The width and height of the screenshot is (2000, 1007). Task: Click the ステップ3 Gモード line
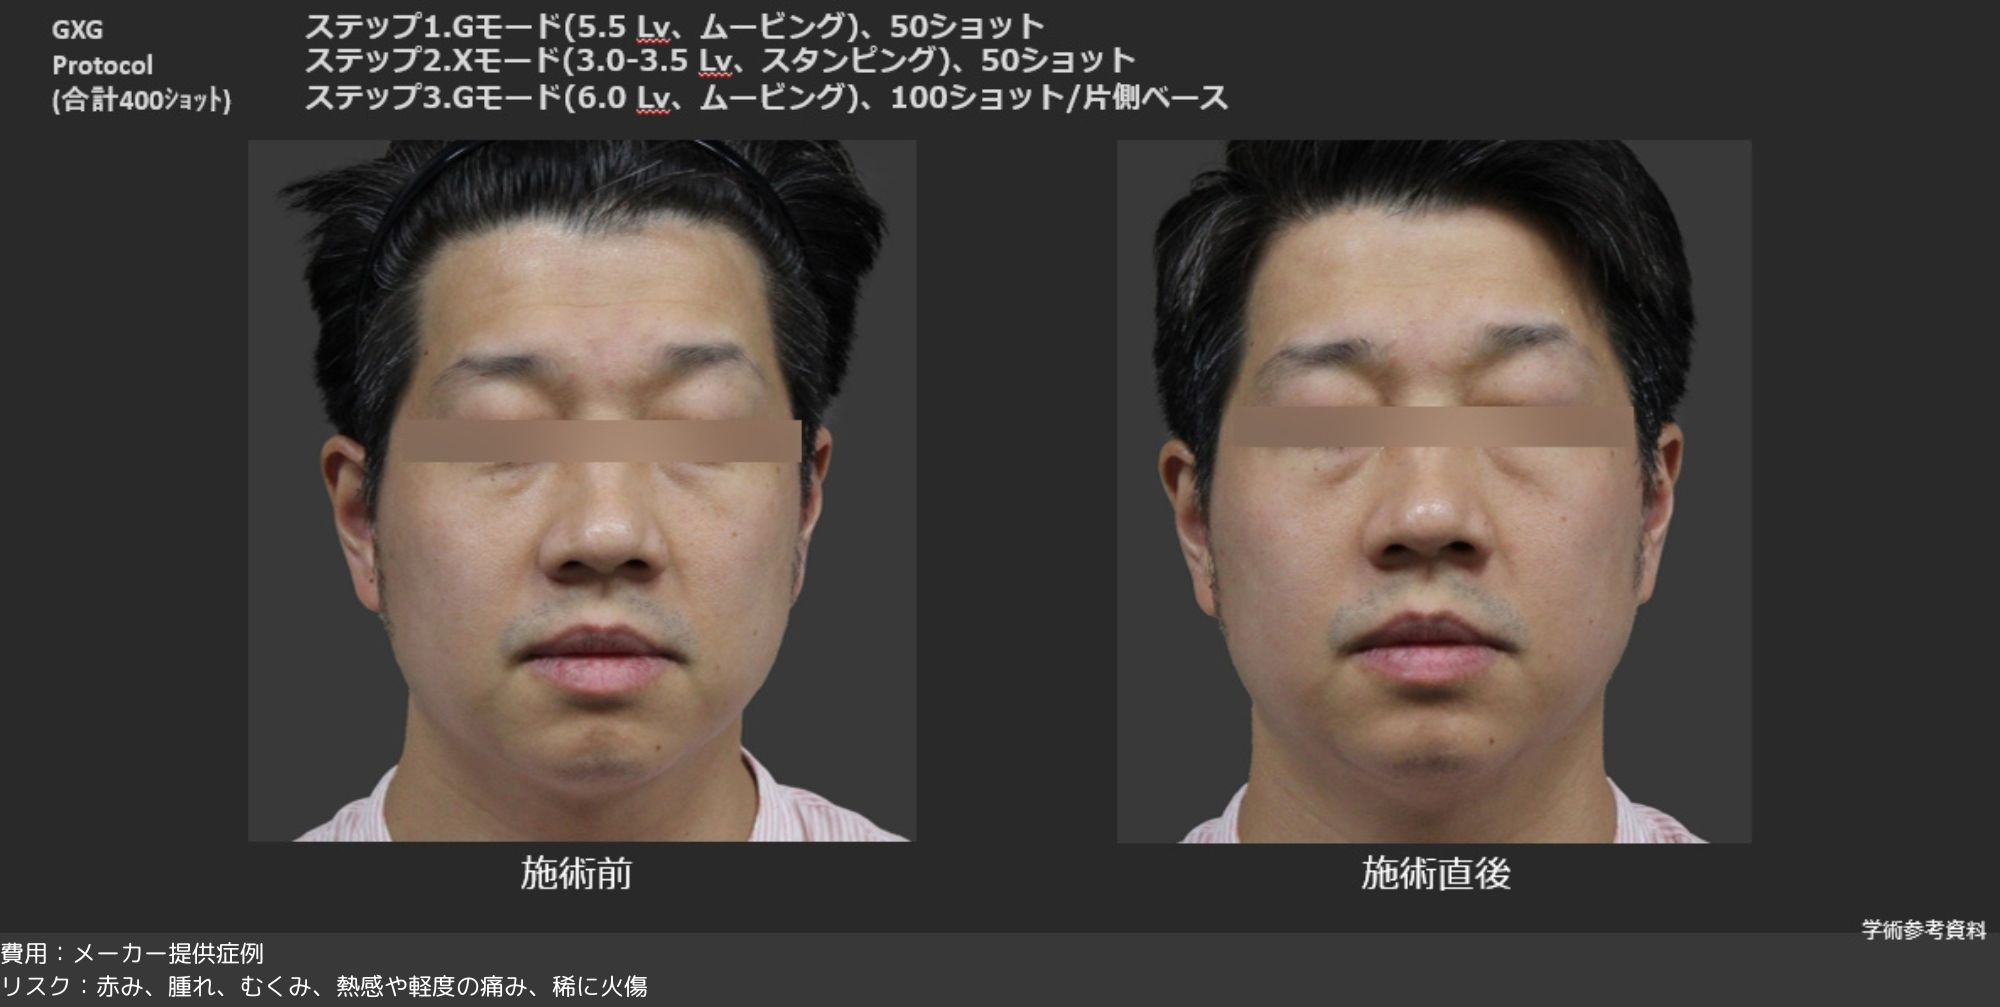pyautogui.click(x=766, y=98)
